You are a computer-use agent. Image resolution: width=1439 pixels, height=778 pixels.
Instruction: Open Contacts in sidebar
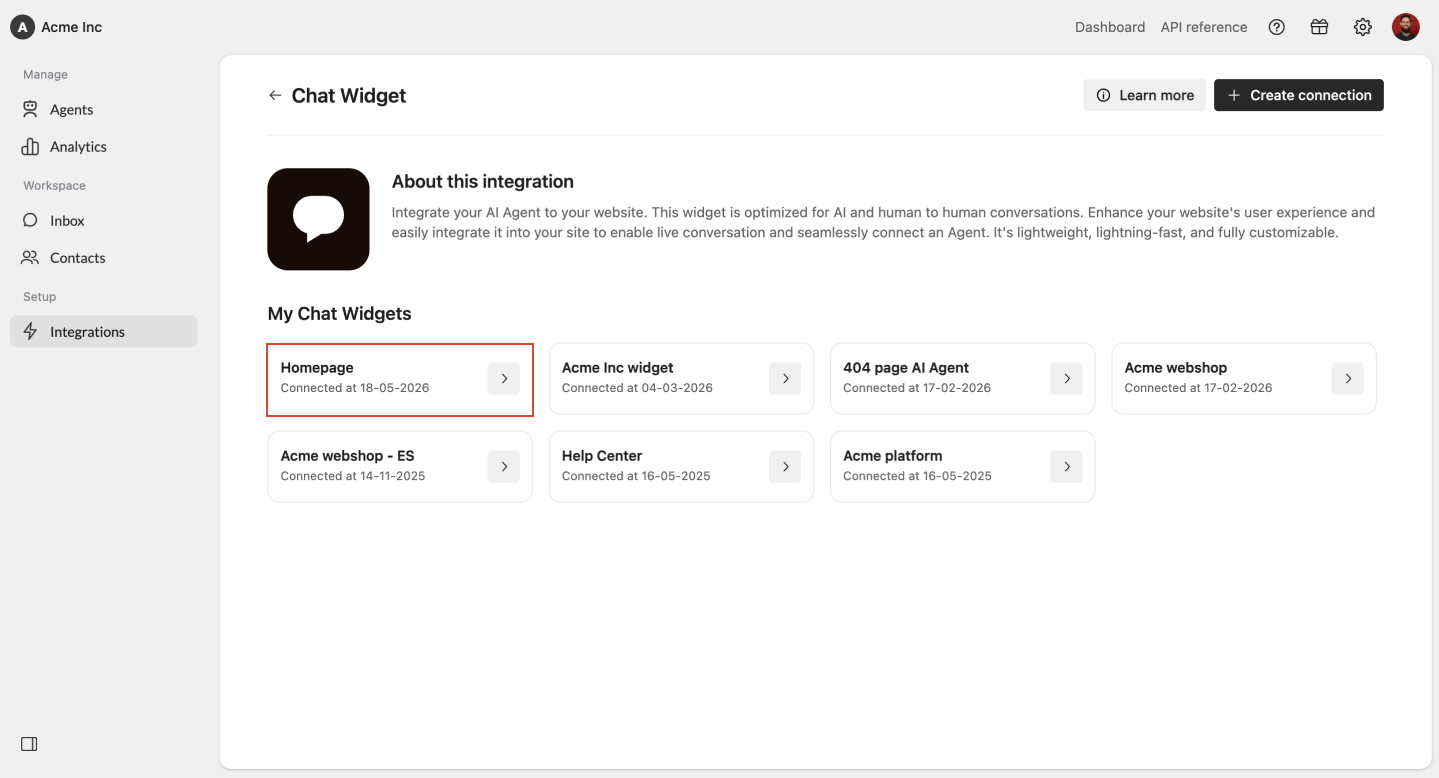click(x=104, y=258)
